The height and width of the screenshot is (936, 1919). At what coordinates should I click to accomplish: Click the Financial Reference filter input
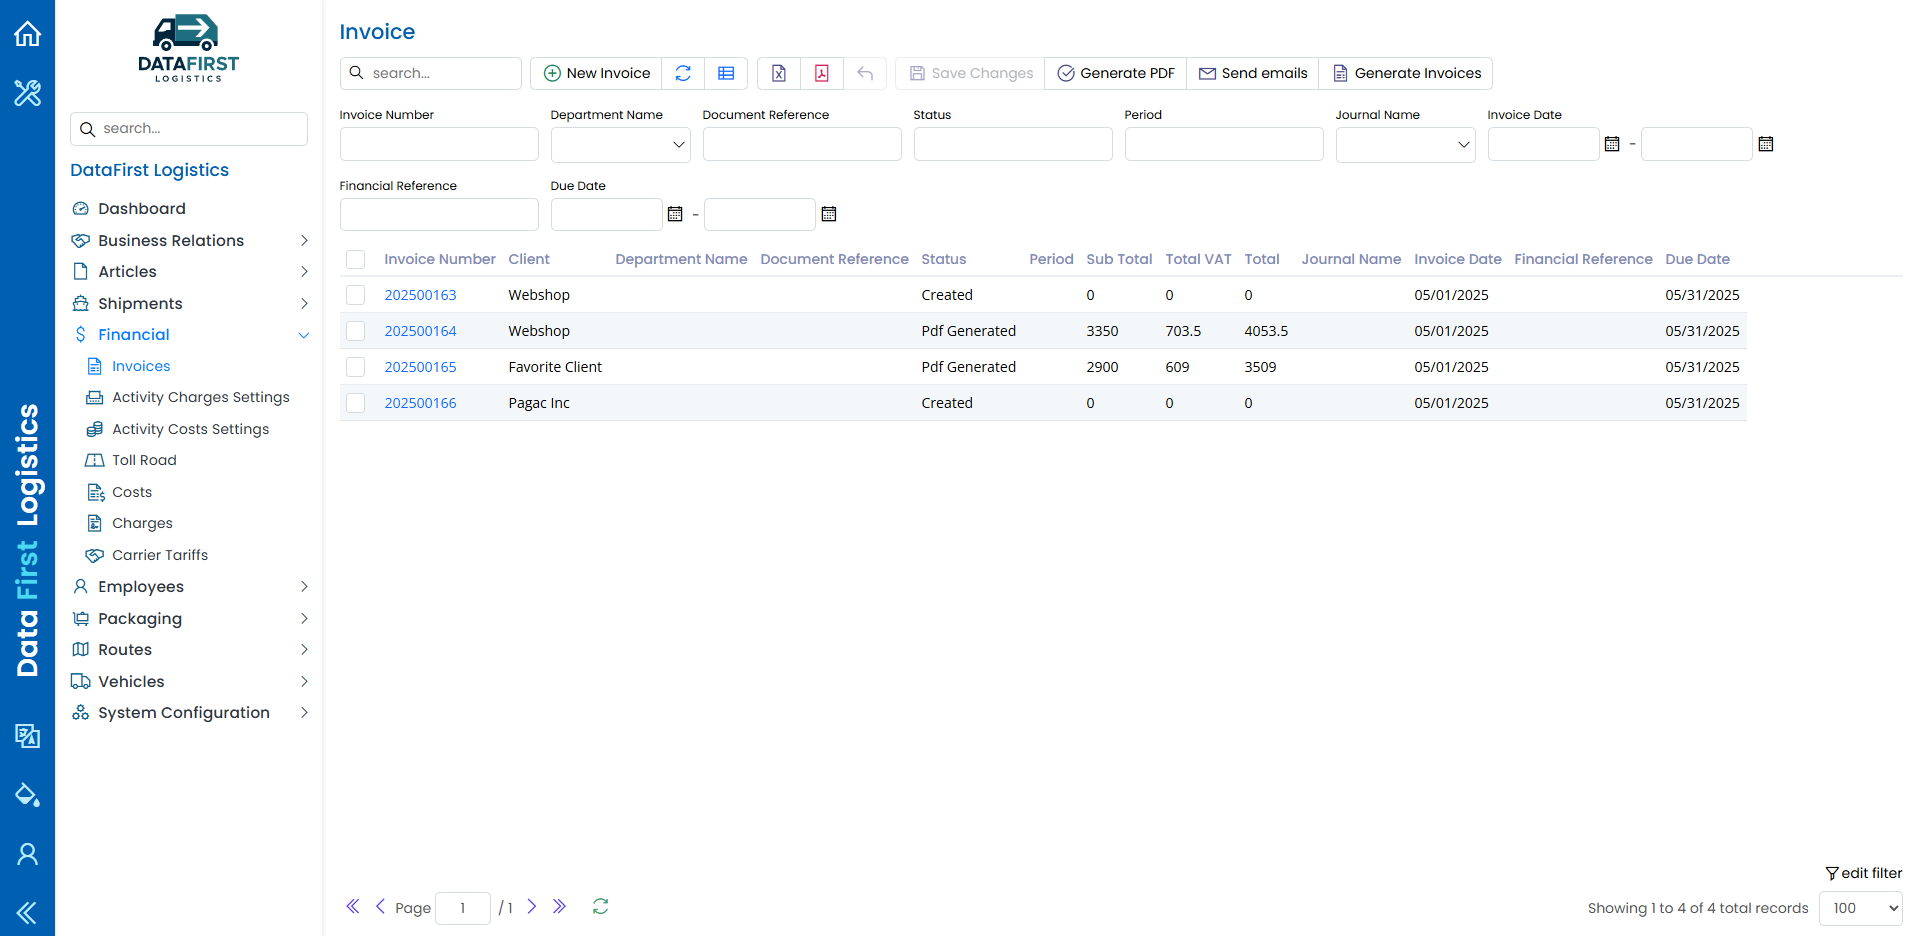tap(439, 214)
